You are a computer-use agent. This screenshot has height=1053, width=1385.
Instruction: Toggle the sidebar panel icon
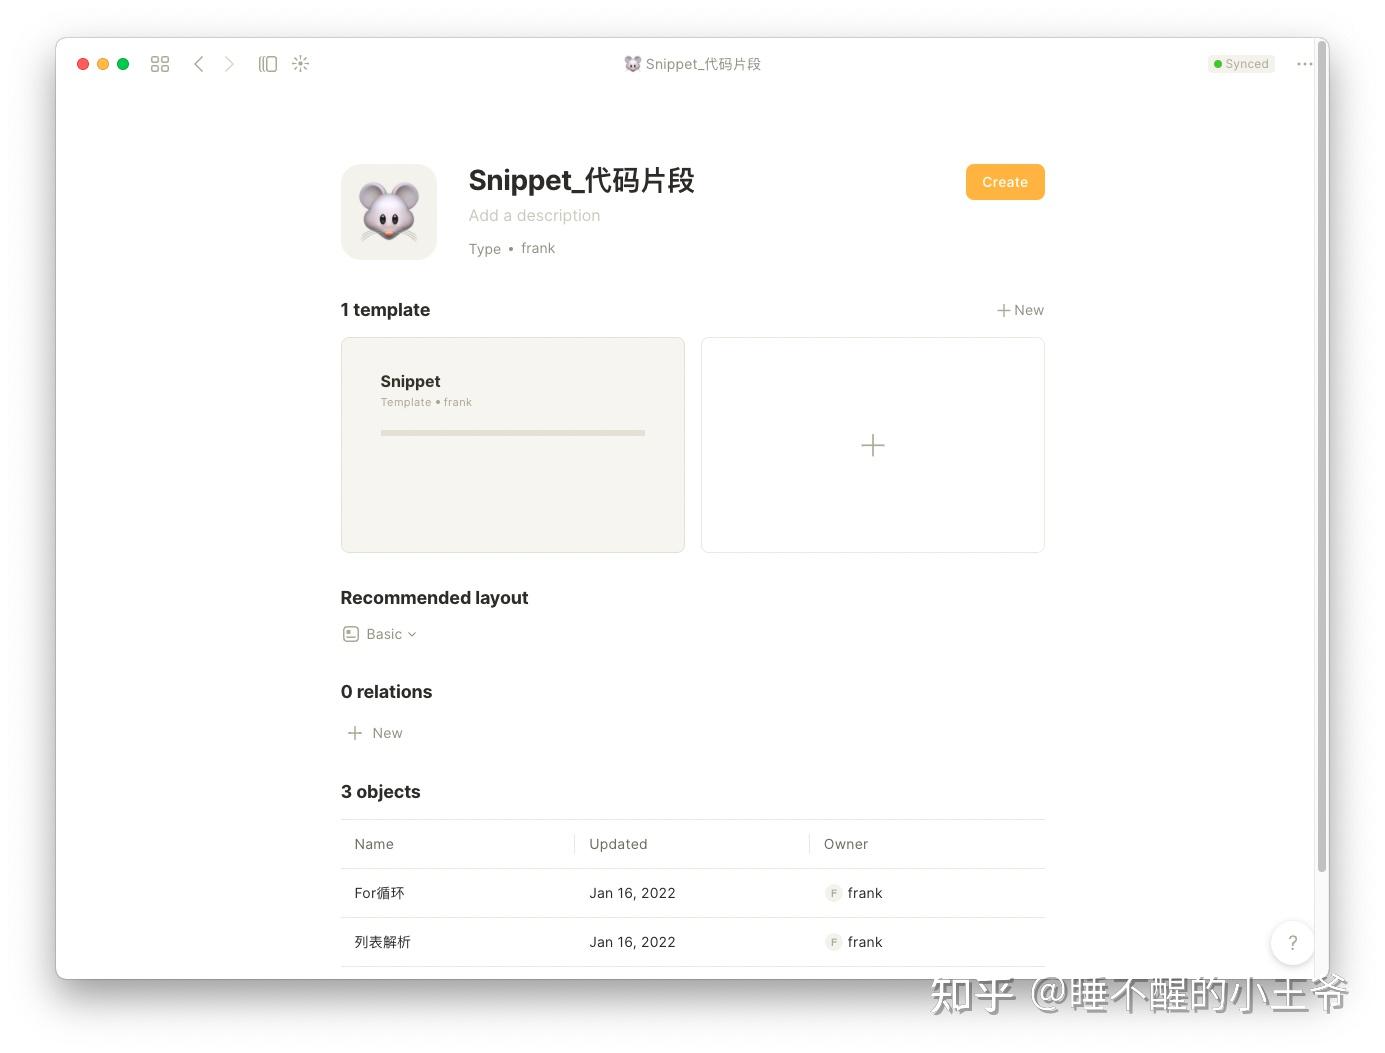[267, 63]
